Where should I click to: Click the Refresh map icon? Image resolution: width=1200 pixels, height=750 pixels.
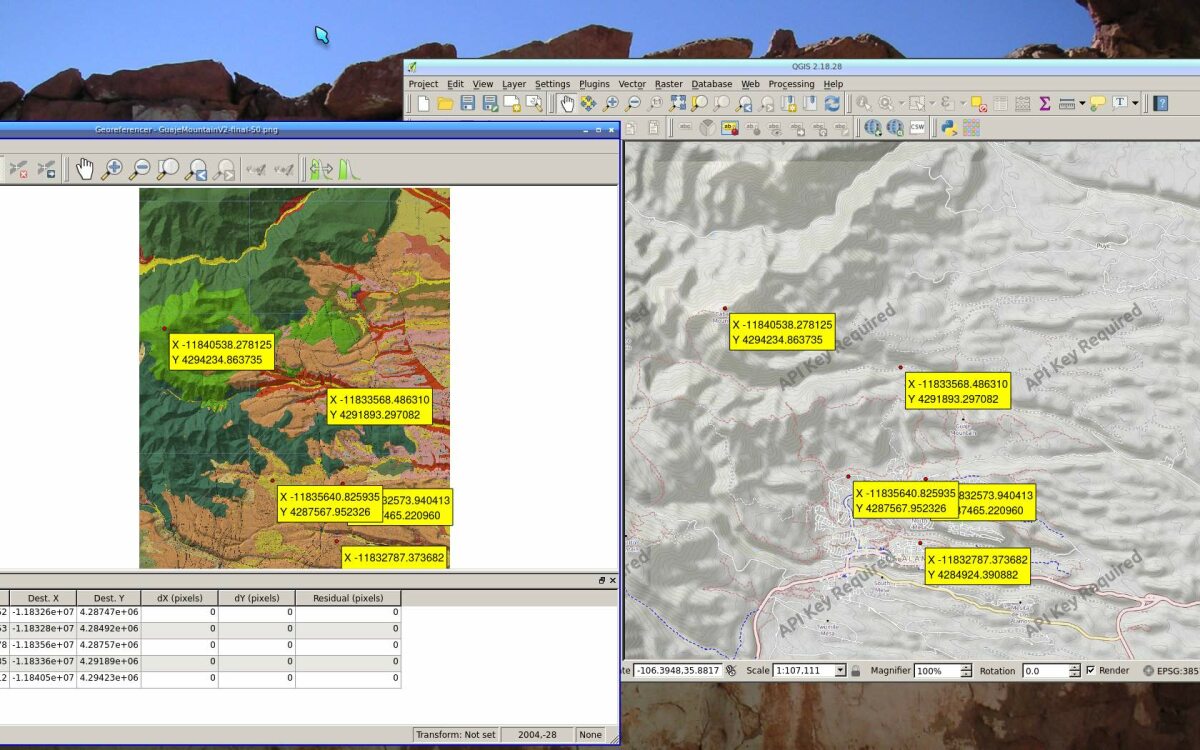[x=832, y=103]
